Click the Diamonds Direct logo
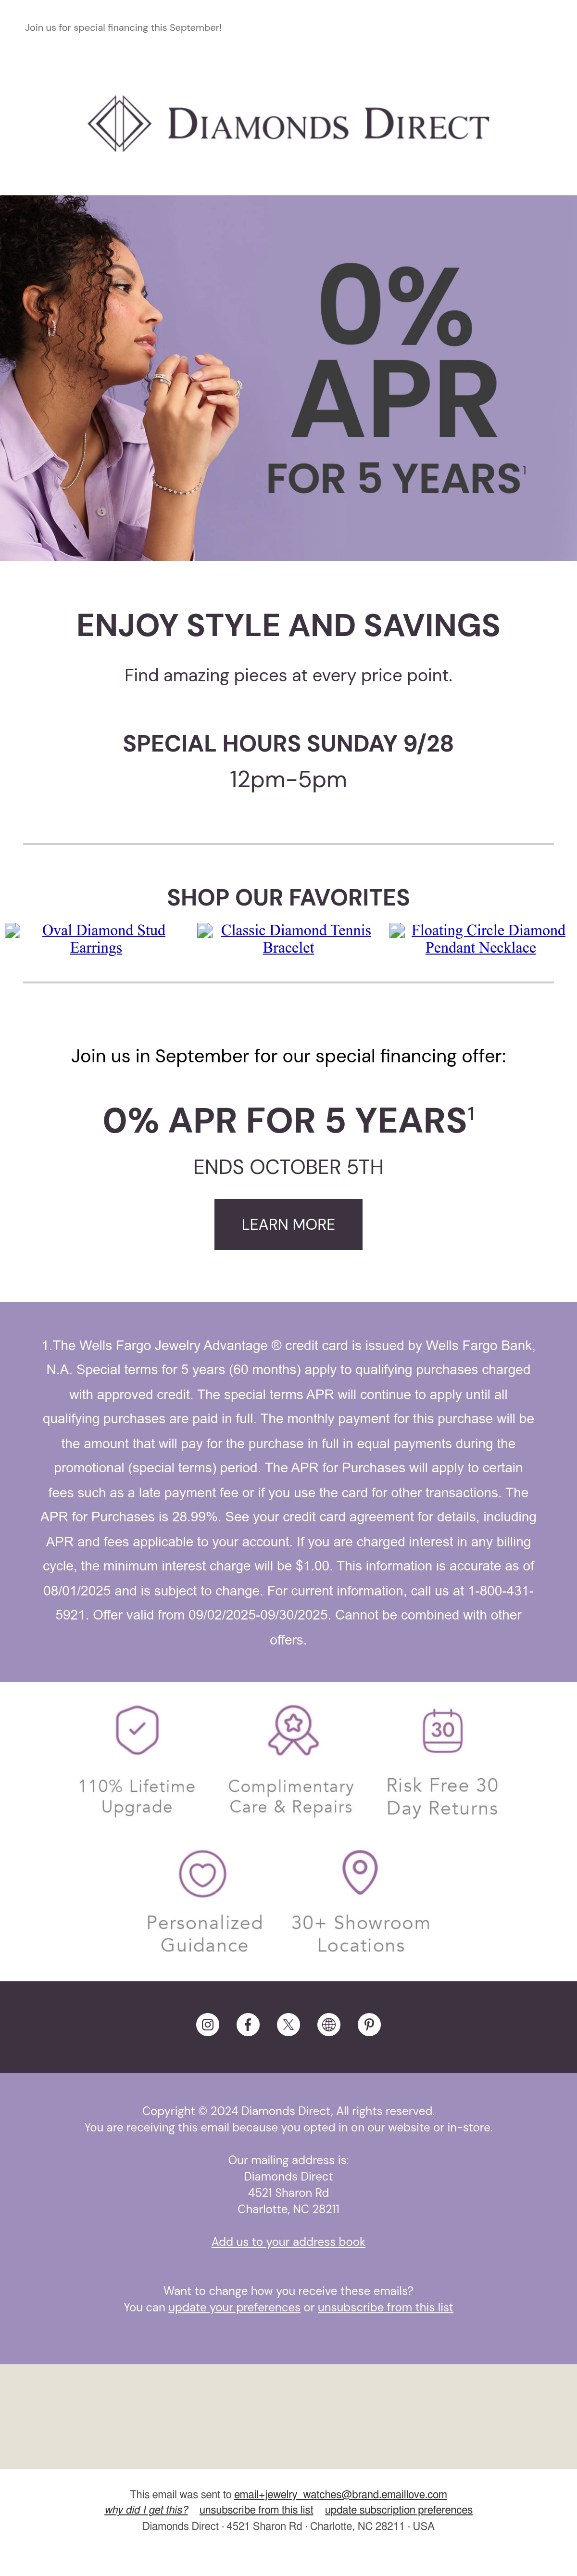 click(288, 124)
